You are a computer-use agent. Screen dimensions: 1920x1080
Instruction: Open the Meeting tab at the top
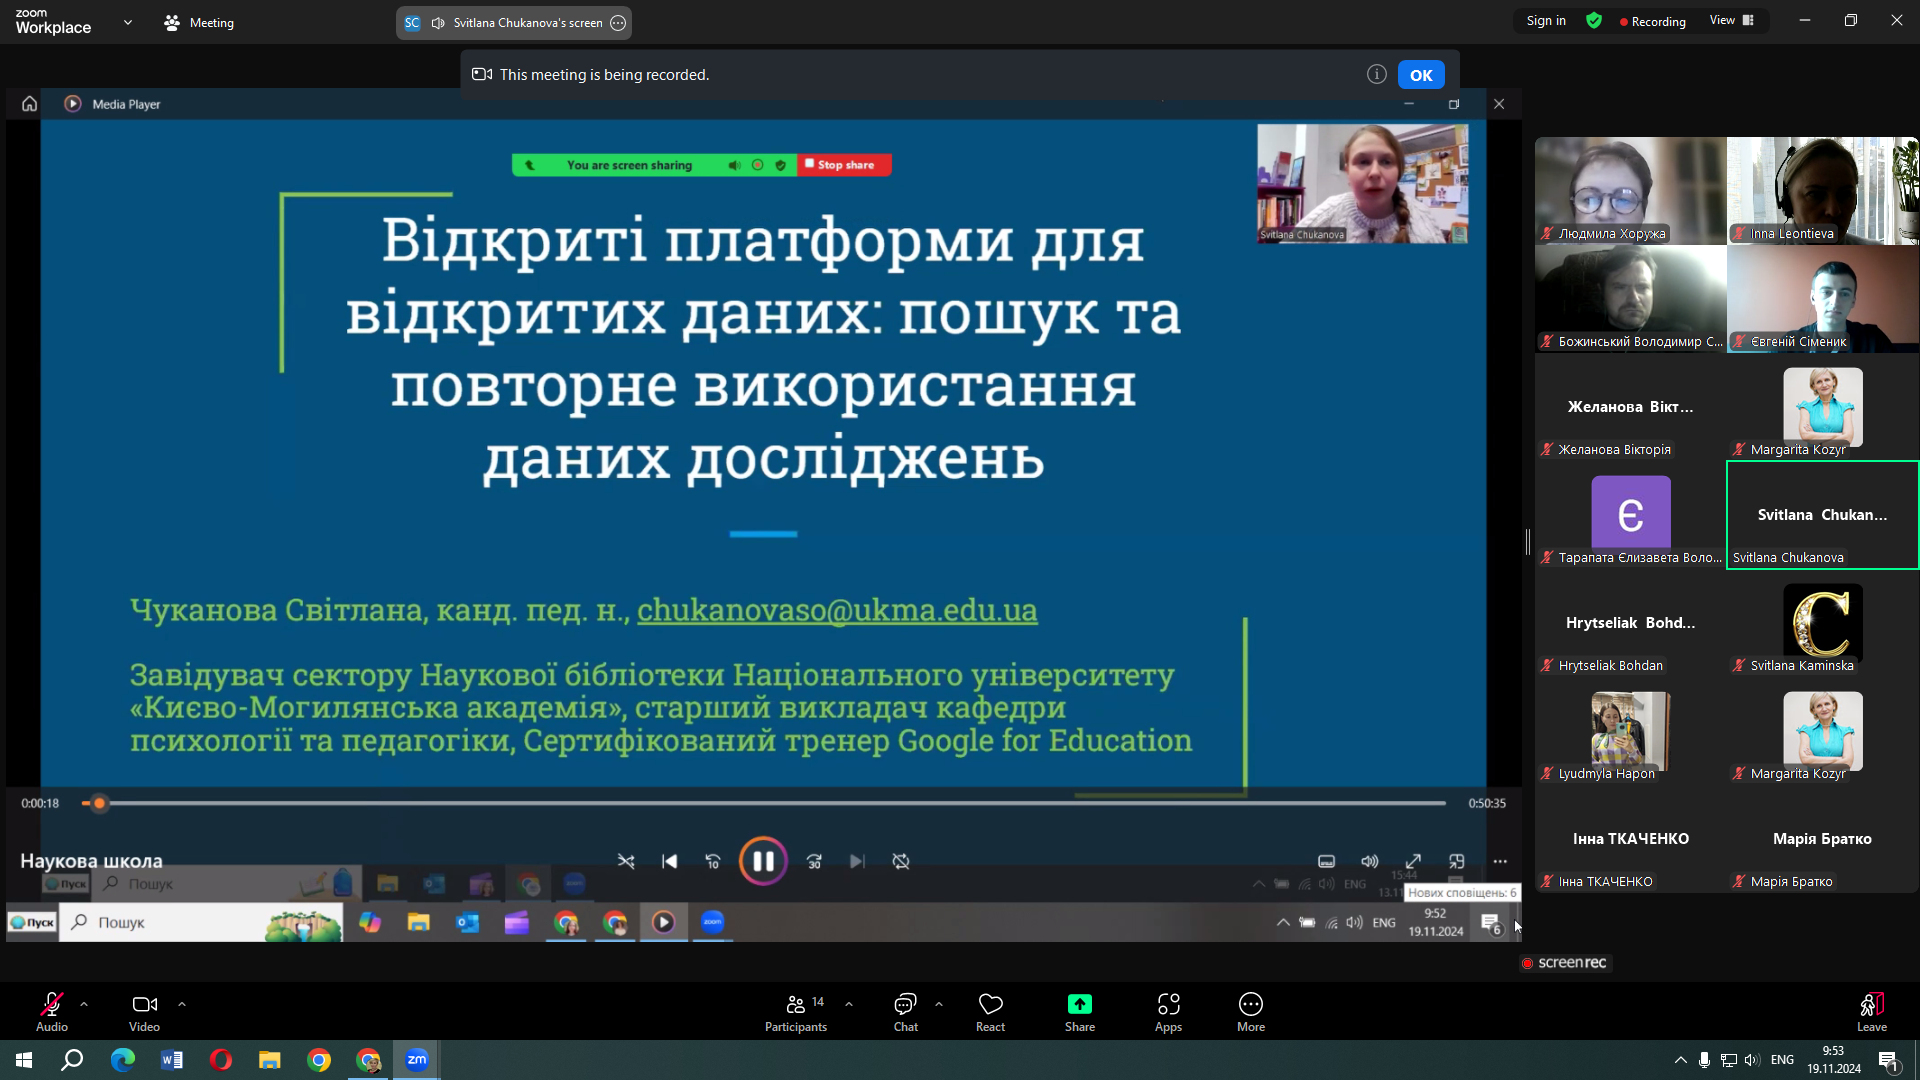click(199, 22)
